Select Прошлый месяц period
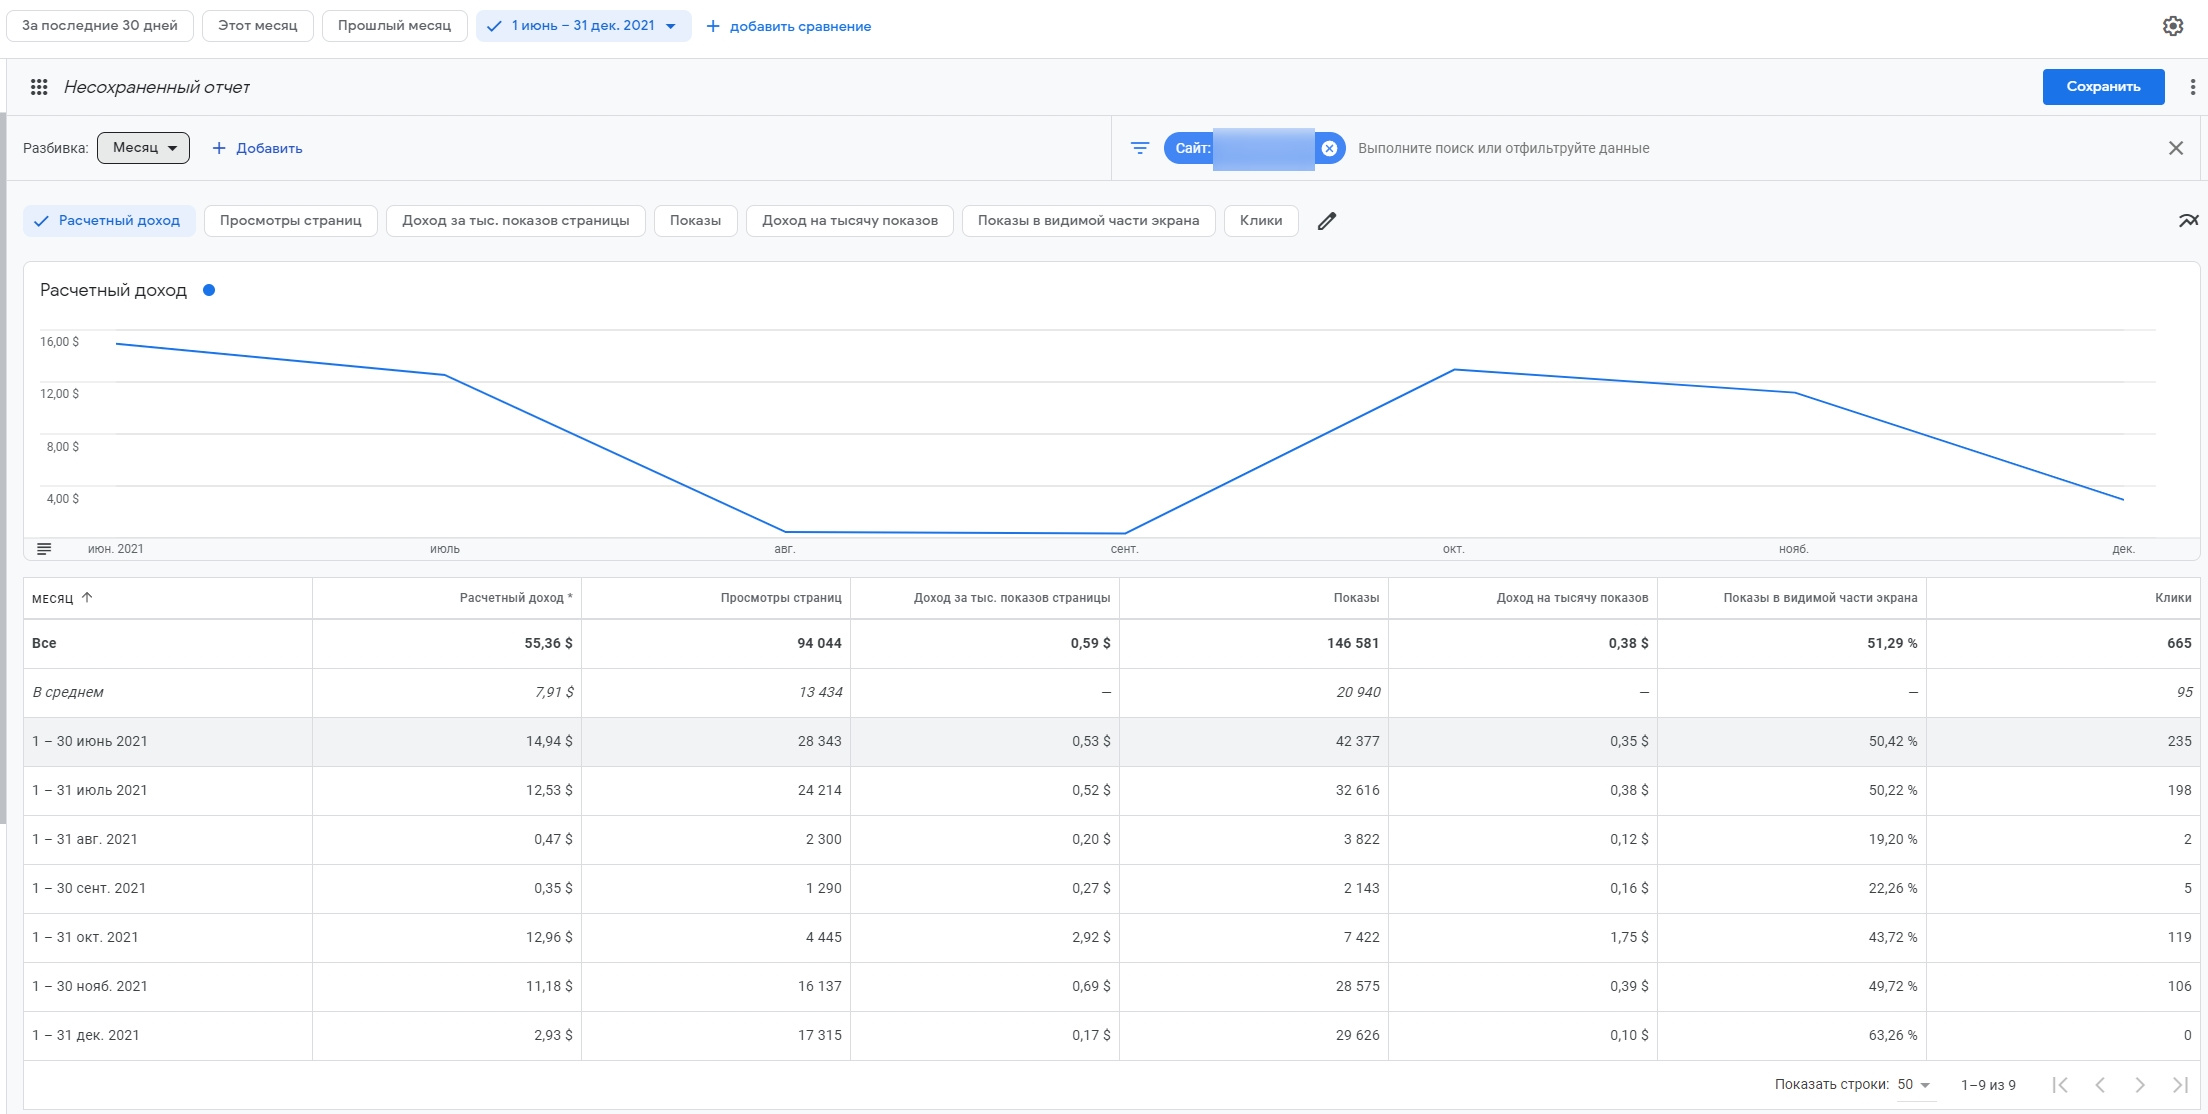The image size is (2208, 1114). coord(394,26)
